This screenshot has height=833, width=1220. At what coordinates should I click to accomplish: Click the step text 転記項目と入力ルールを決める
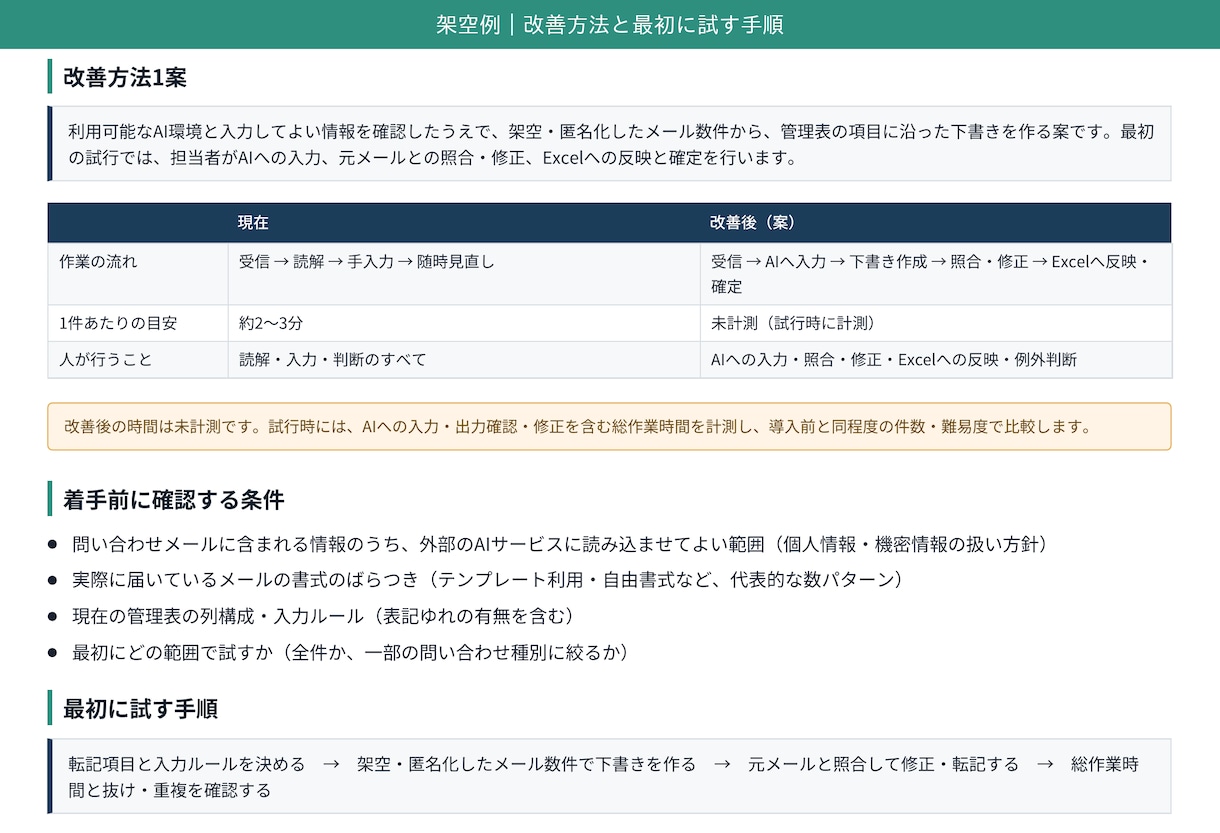pyautogui.click(x=187, y=764)
